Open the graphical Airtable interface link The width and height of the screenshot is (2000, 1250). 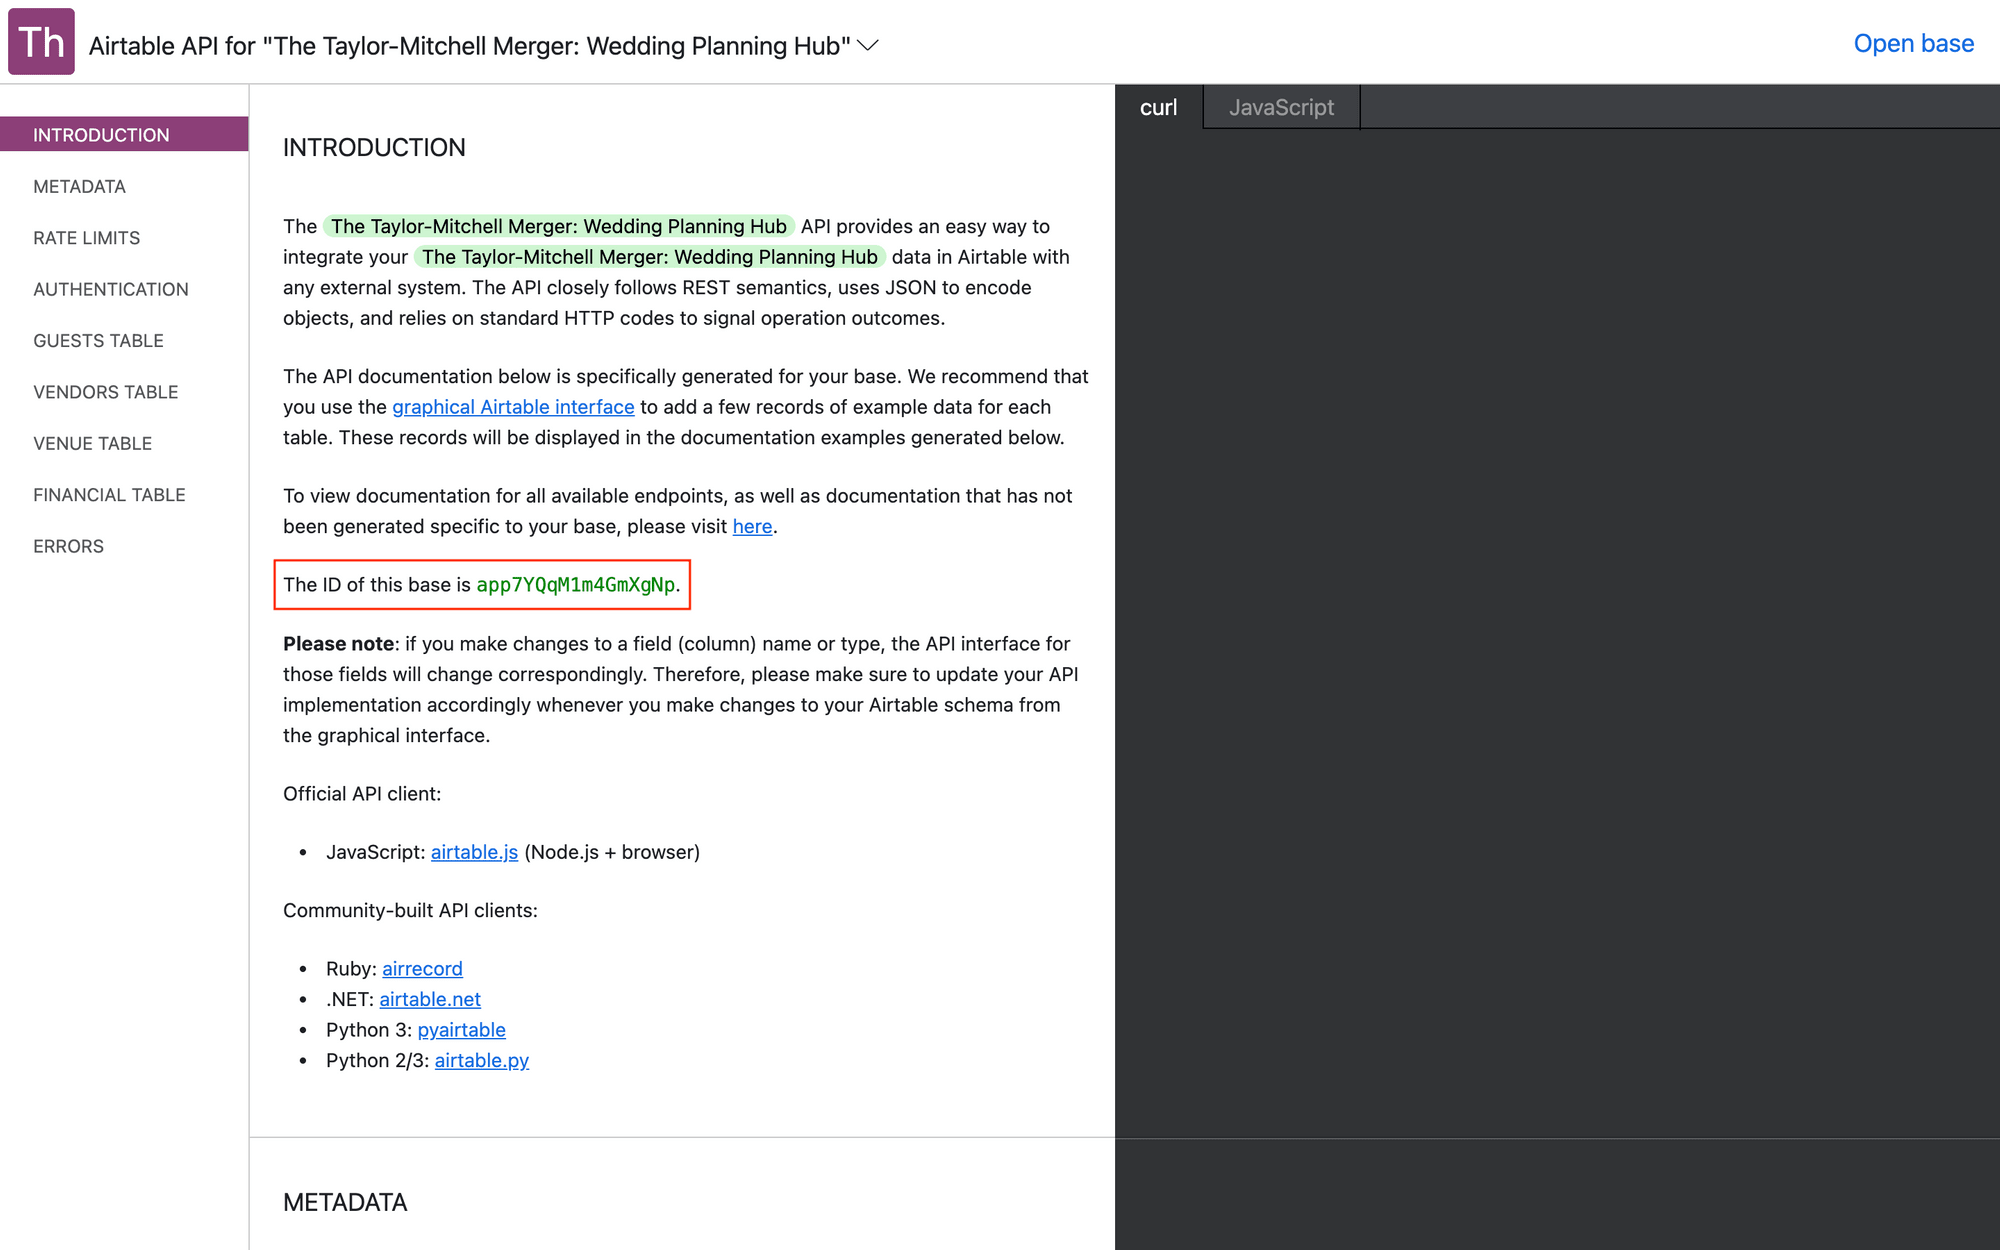(x=513, y=407)
